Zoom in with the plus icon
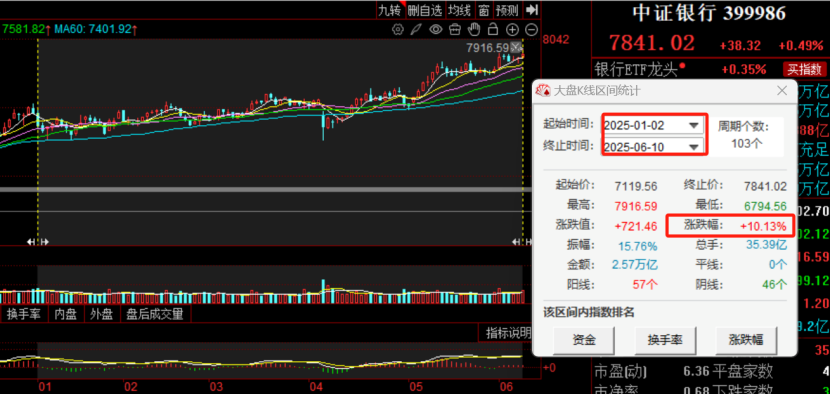 (512, 30)
